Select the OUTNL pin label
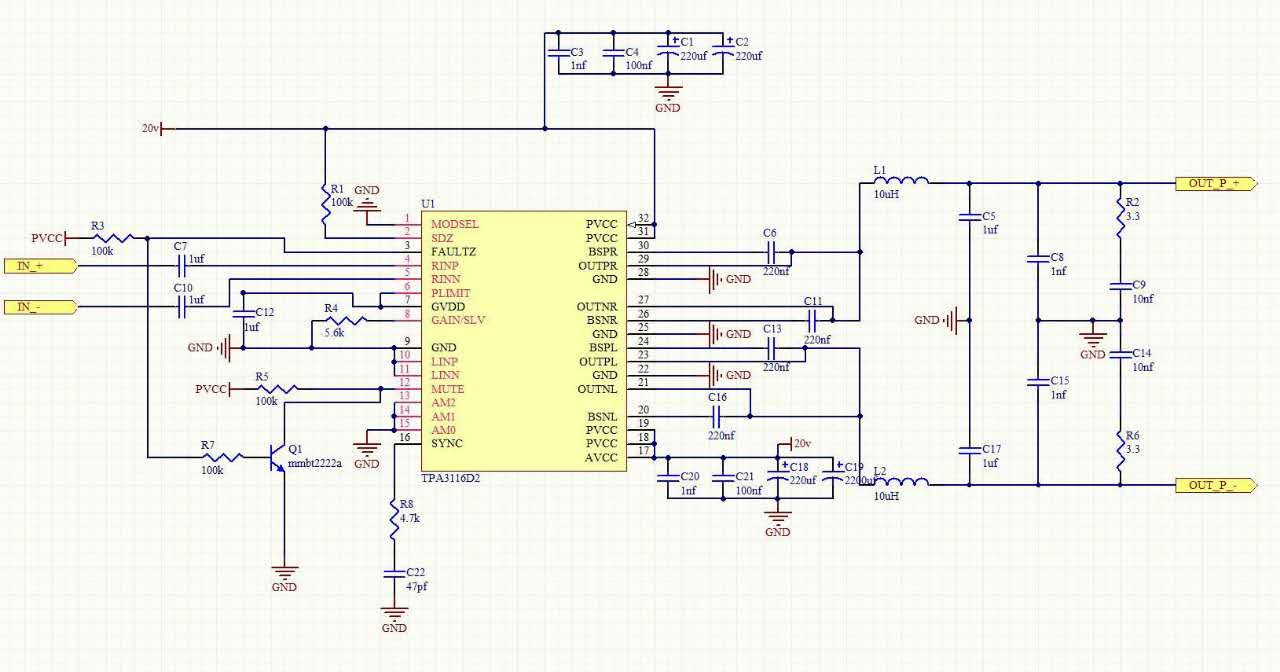1280x672 pixels. point(597,389)
